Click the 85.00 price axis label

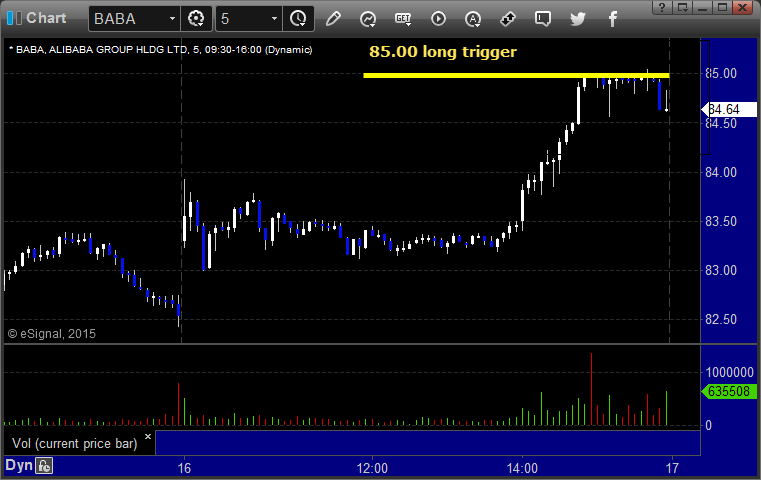(721, 73)
